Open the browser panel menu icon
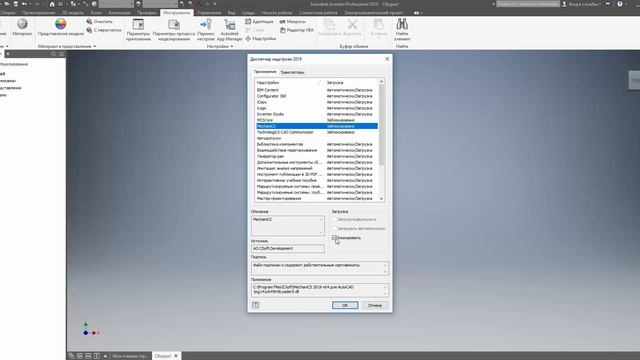 [62, 54]
